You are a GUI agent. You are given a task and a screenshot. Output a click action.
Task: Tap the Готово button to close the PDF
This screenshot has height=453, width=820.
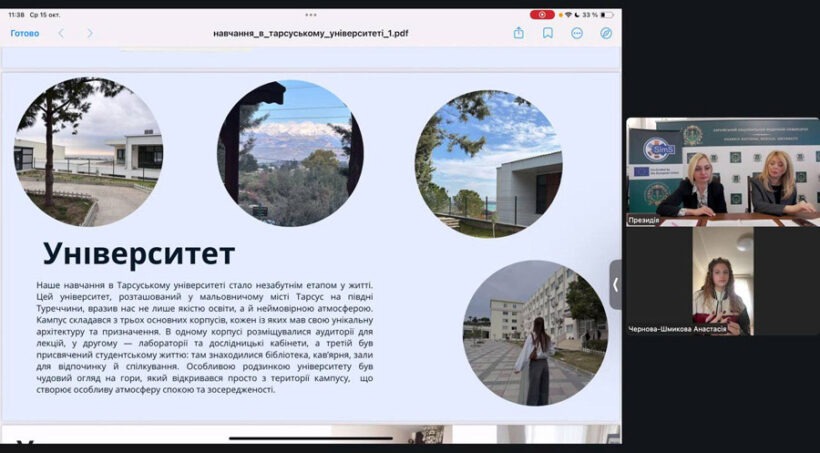(25, 33)
